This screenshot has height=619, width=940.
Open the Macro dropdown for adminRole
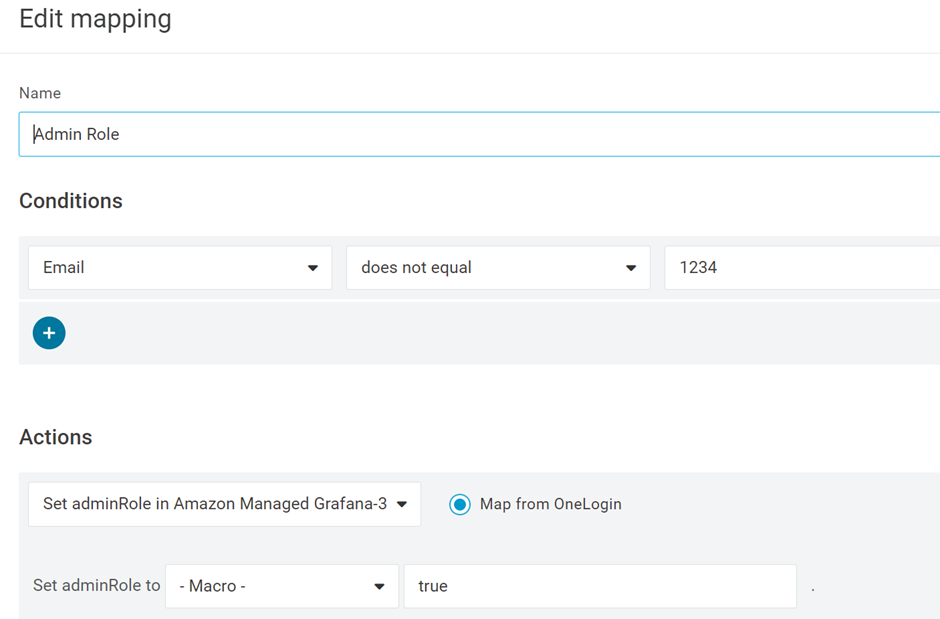(282, 586)
